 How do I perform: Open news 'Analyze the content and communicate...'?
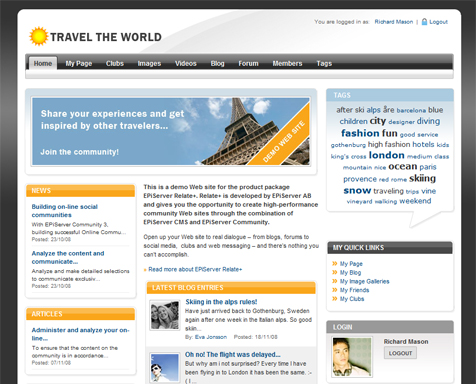tap(68, 257)
